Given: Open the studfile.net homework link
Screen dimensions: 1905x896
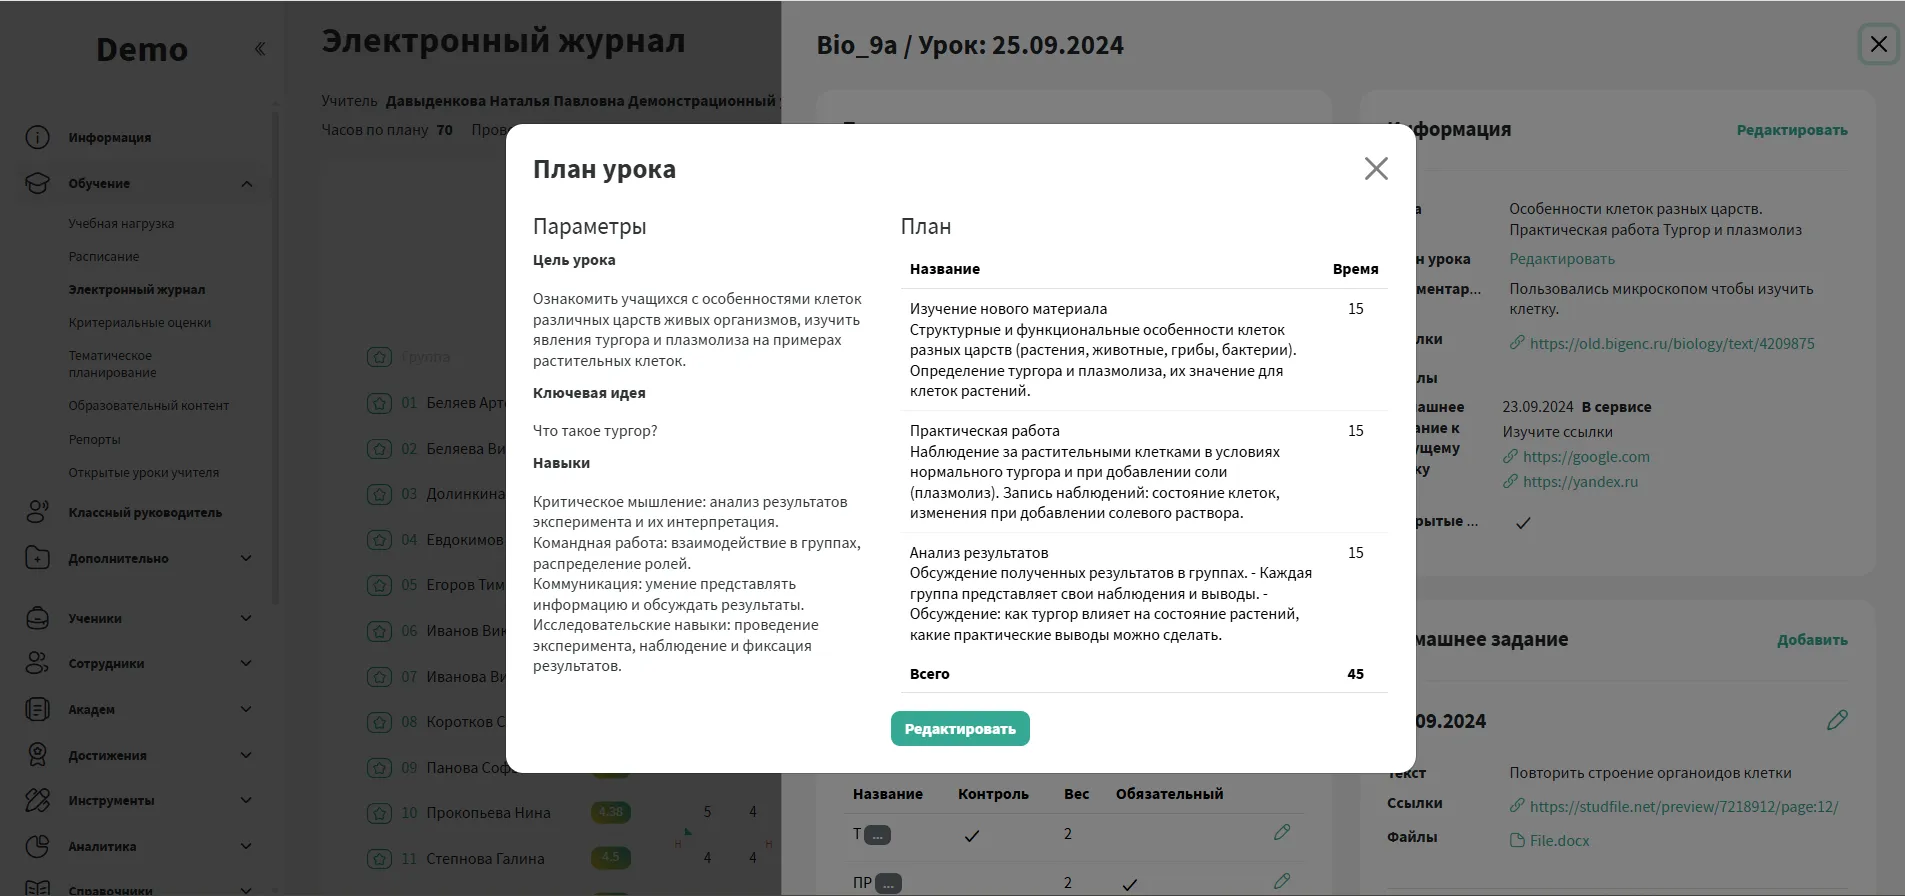Looking at the screenshot, I should point(1683,807).
